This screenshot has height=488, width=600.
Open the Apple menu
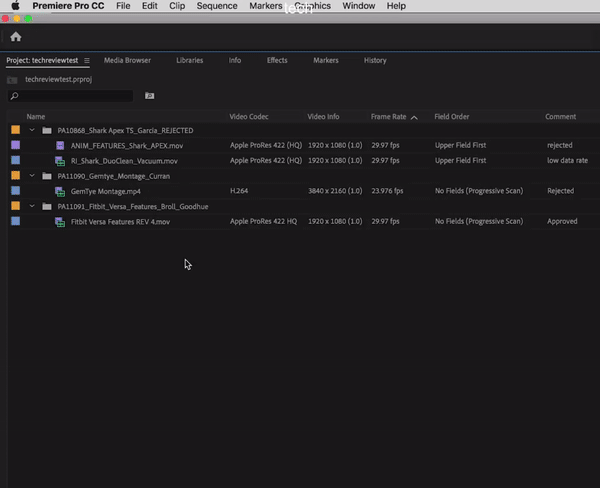point(15,6)
